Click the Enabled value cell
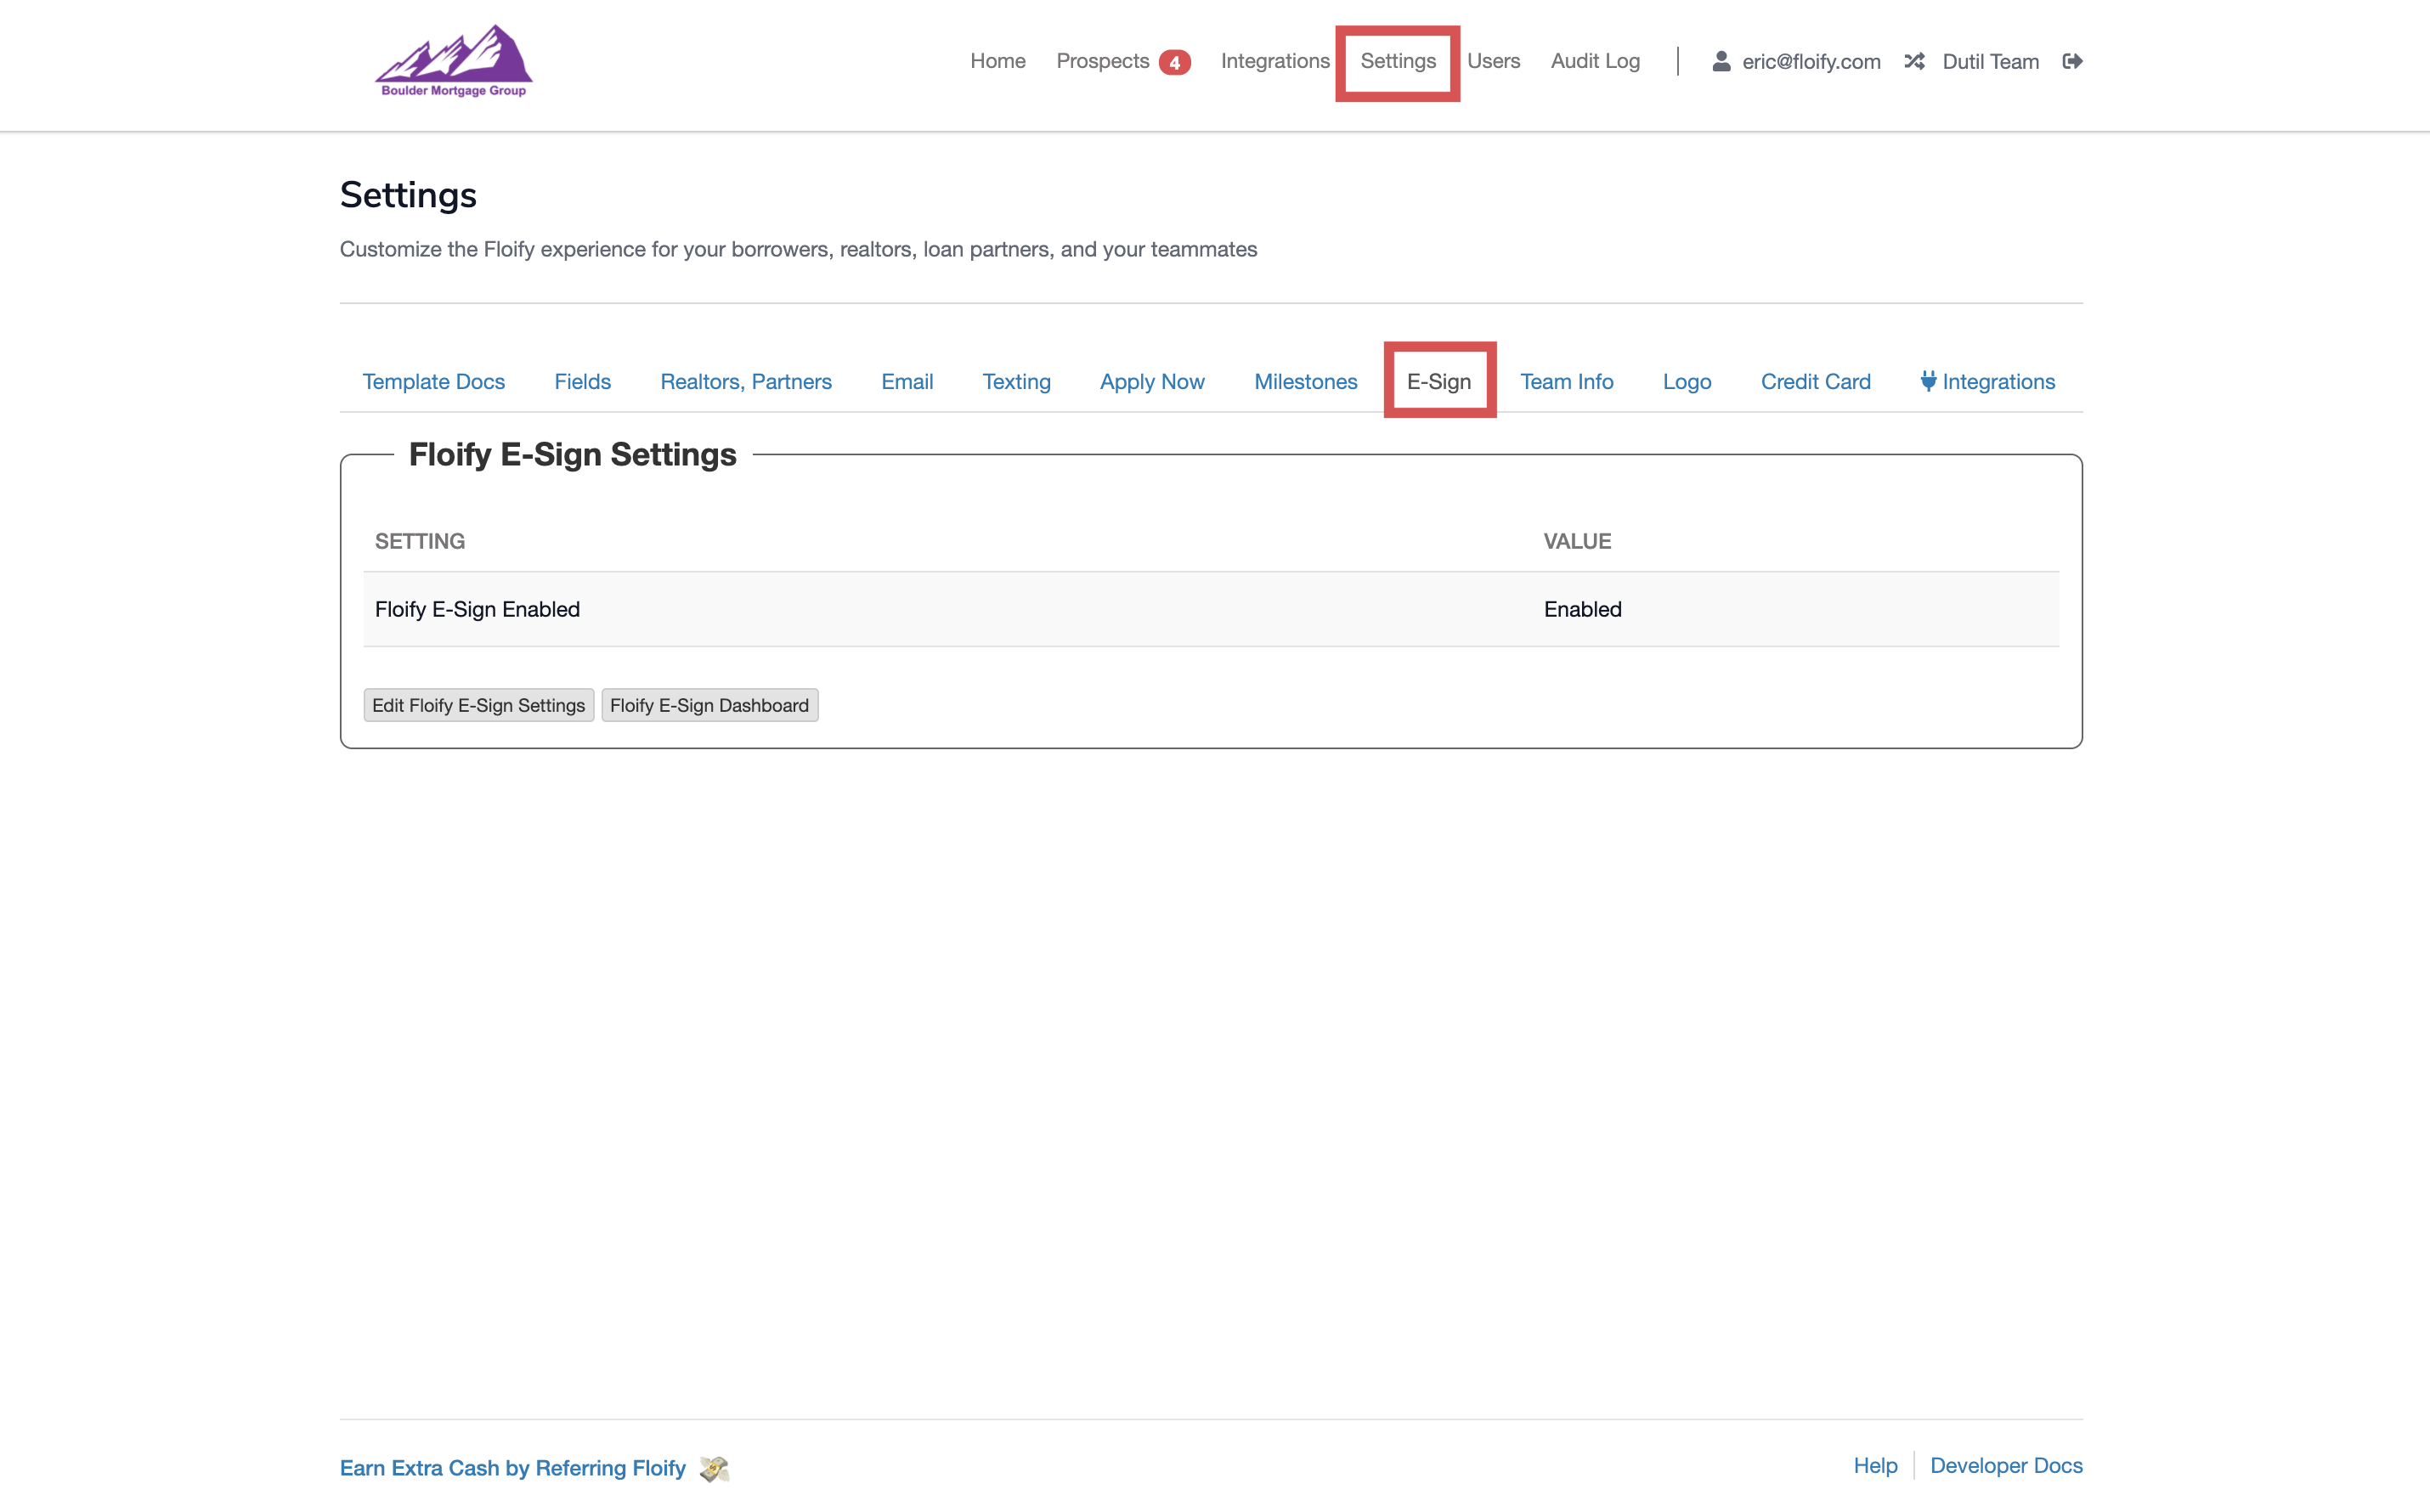Viewport: 2430px width, 1512px height. pos(1582,609)
